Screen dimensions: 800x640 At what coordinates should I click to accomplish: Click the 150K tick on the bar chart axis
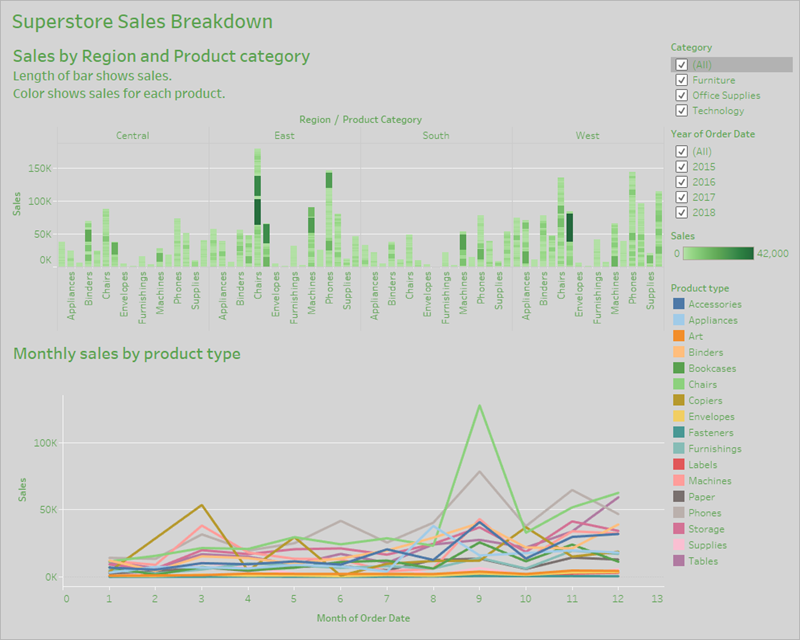point(40,168)
